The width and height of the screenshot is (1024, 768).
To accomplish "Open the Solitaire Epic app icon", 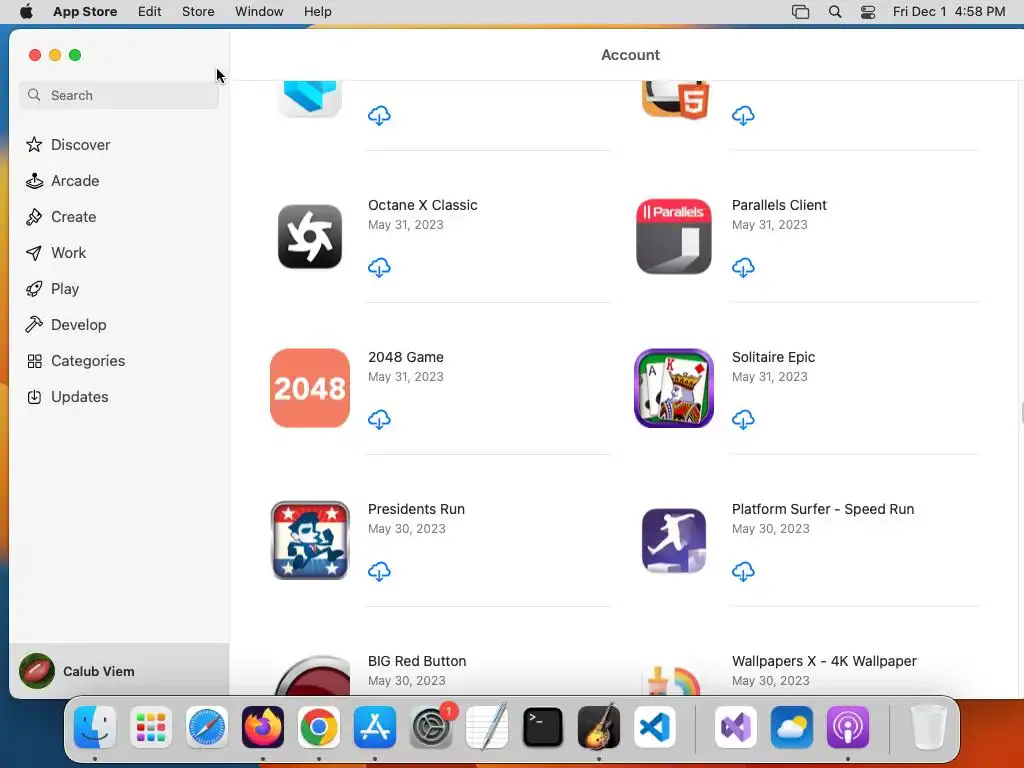I will 673,388.
